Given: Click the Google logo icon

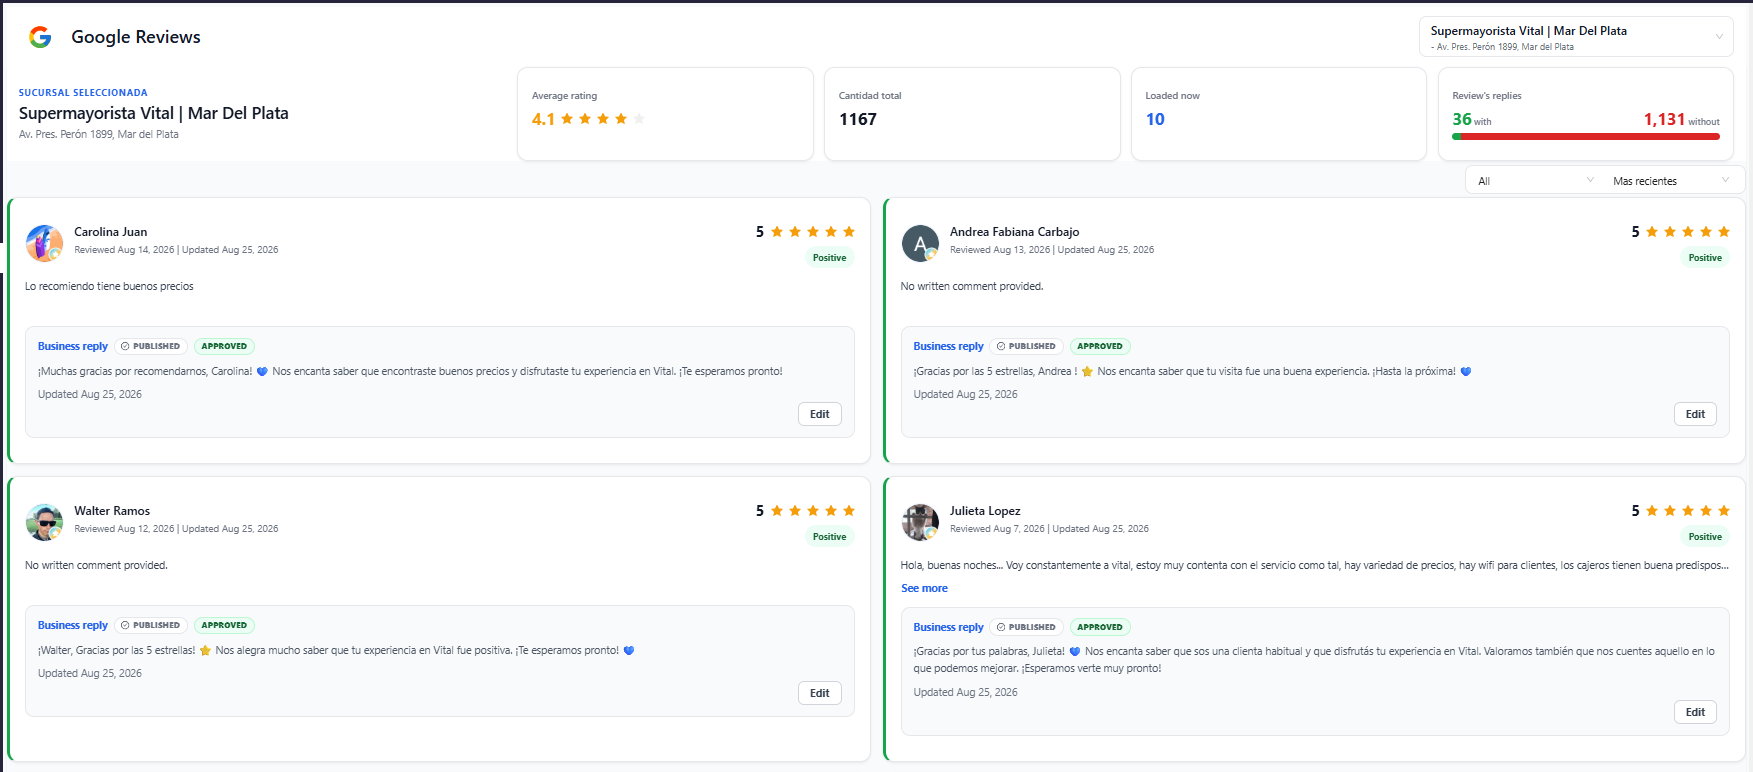Looking at the screenshot, I should point(40,37).
